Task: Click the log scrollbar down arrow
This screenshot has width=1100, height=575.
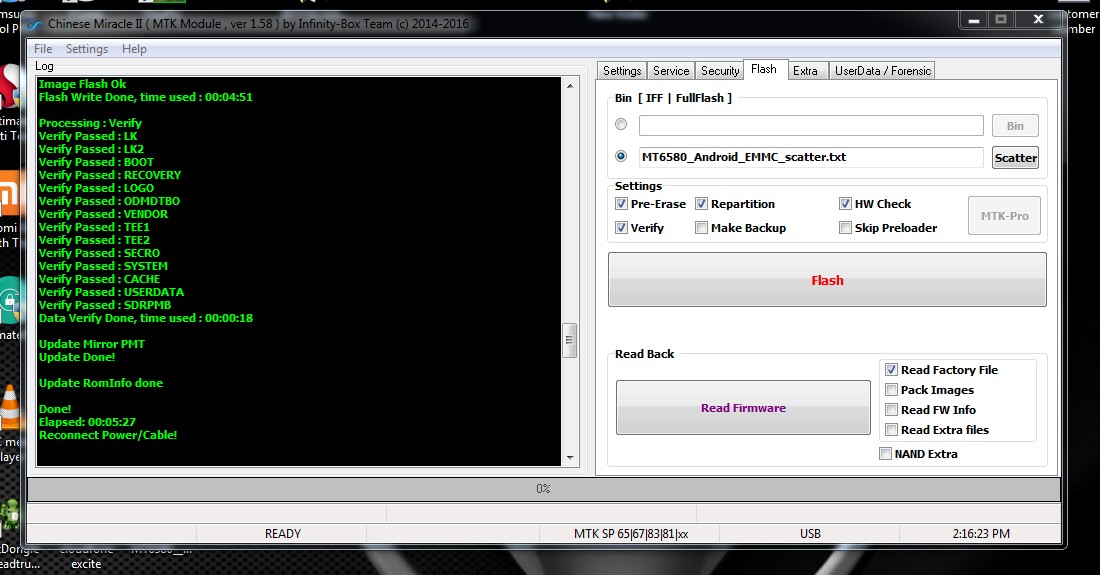Action: (570, 457)
